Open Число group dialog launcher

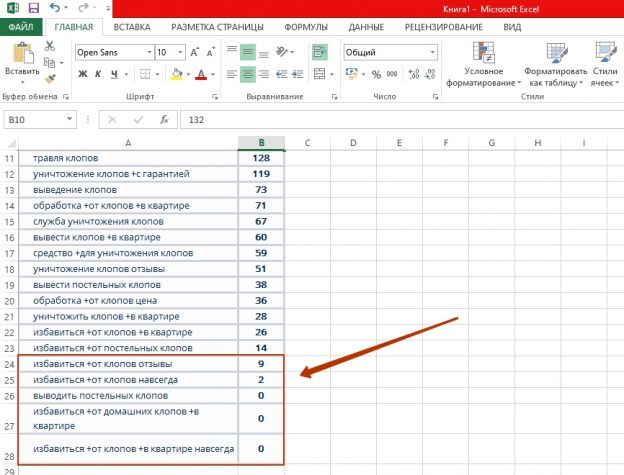coord(435,97)
